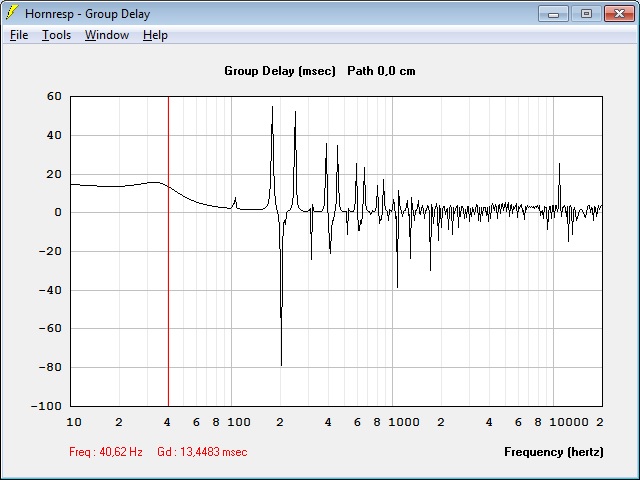This screenshot has width=640, height=480.
Task: Click the 1000 label on the frequency axis
Action: (x=404, y=422)
